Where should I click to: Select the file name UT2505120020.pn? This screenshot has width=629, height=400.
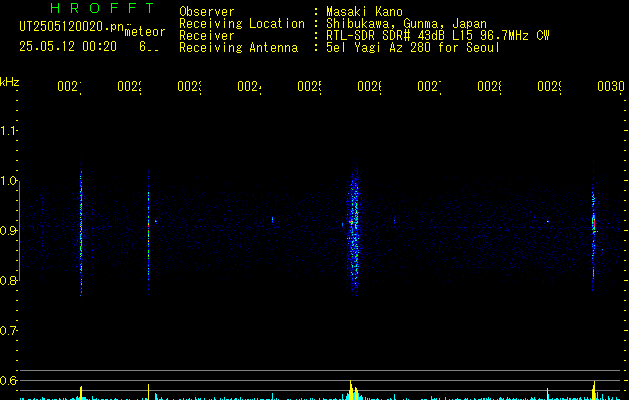72,27
